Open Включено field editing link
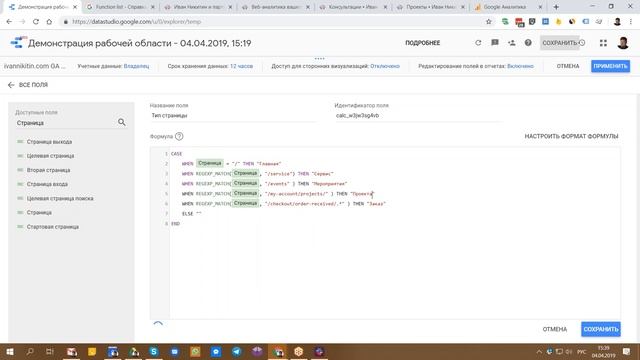 coord(520,66)
